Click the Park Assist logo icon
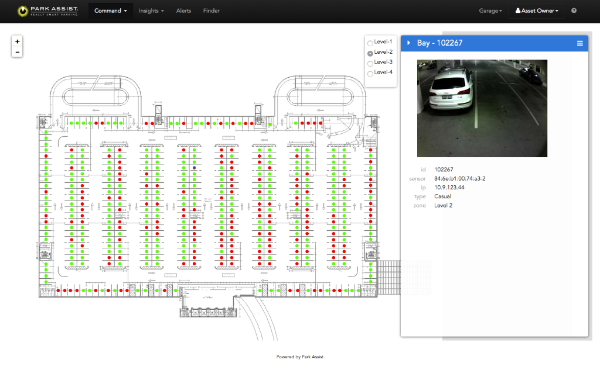Viewport: 600px width, 384px height. tap(23, 11)
